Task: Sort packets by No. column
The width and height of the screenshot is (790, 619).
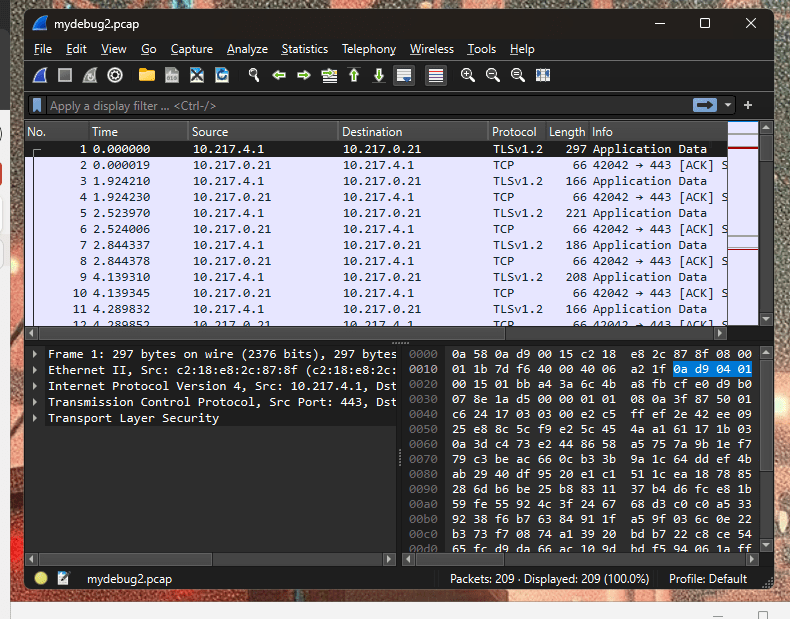Action: coord(57,132)
